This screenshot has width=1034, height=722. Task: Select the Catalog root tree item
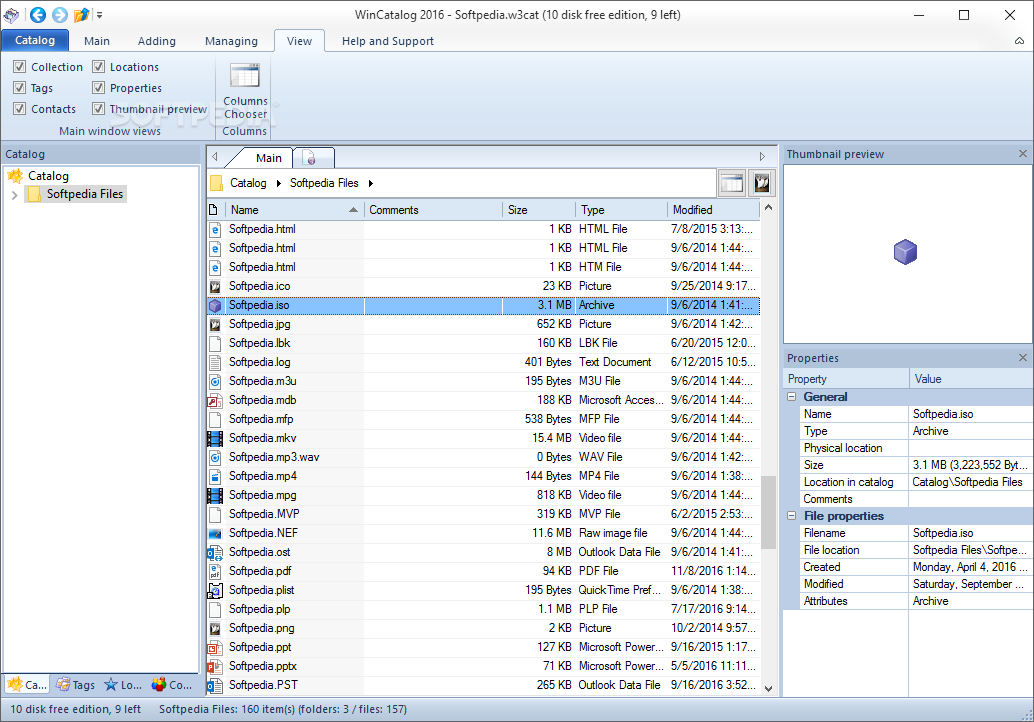click(48, 176)
